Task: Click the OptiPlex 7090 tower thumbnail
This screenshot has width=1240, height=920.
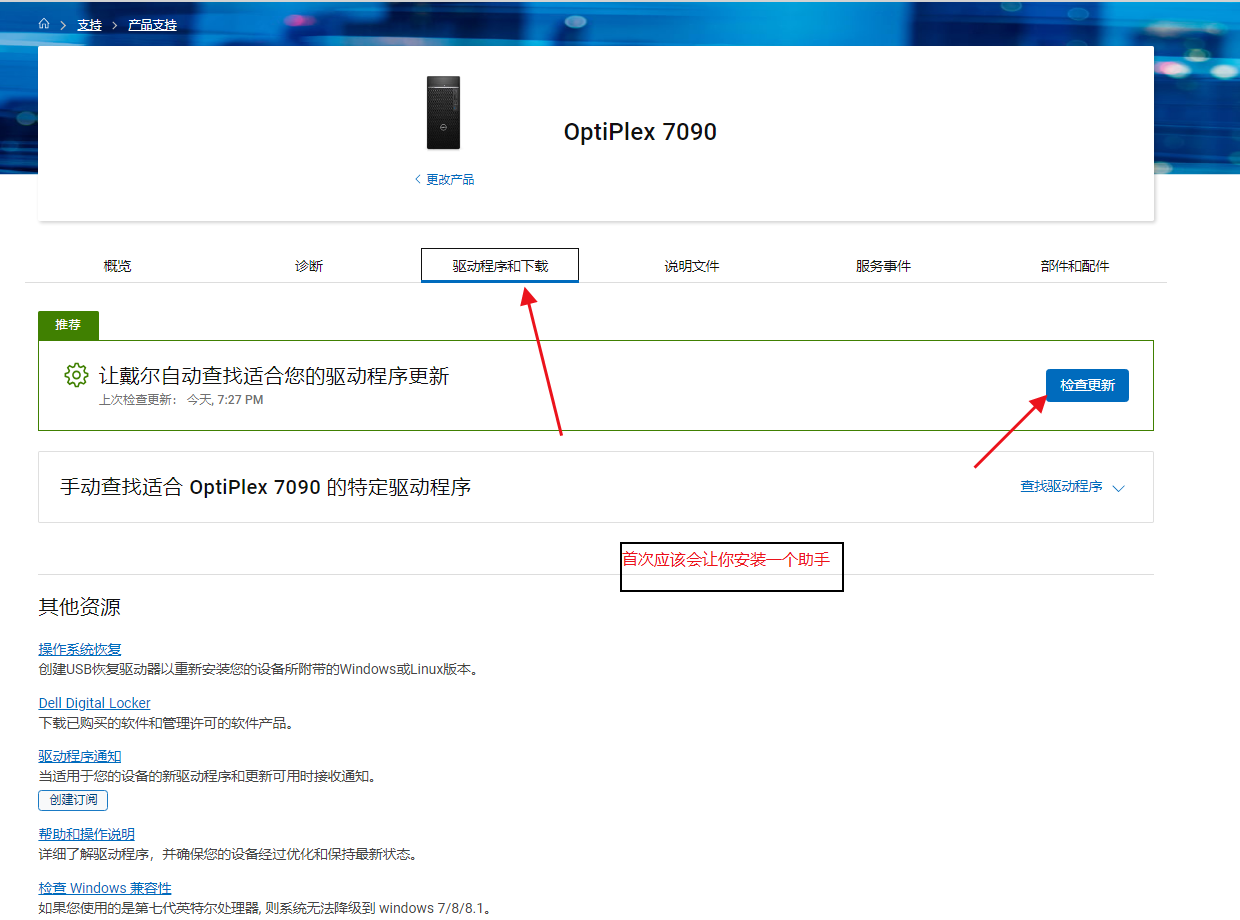Action: coord(443,113)
